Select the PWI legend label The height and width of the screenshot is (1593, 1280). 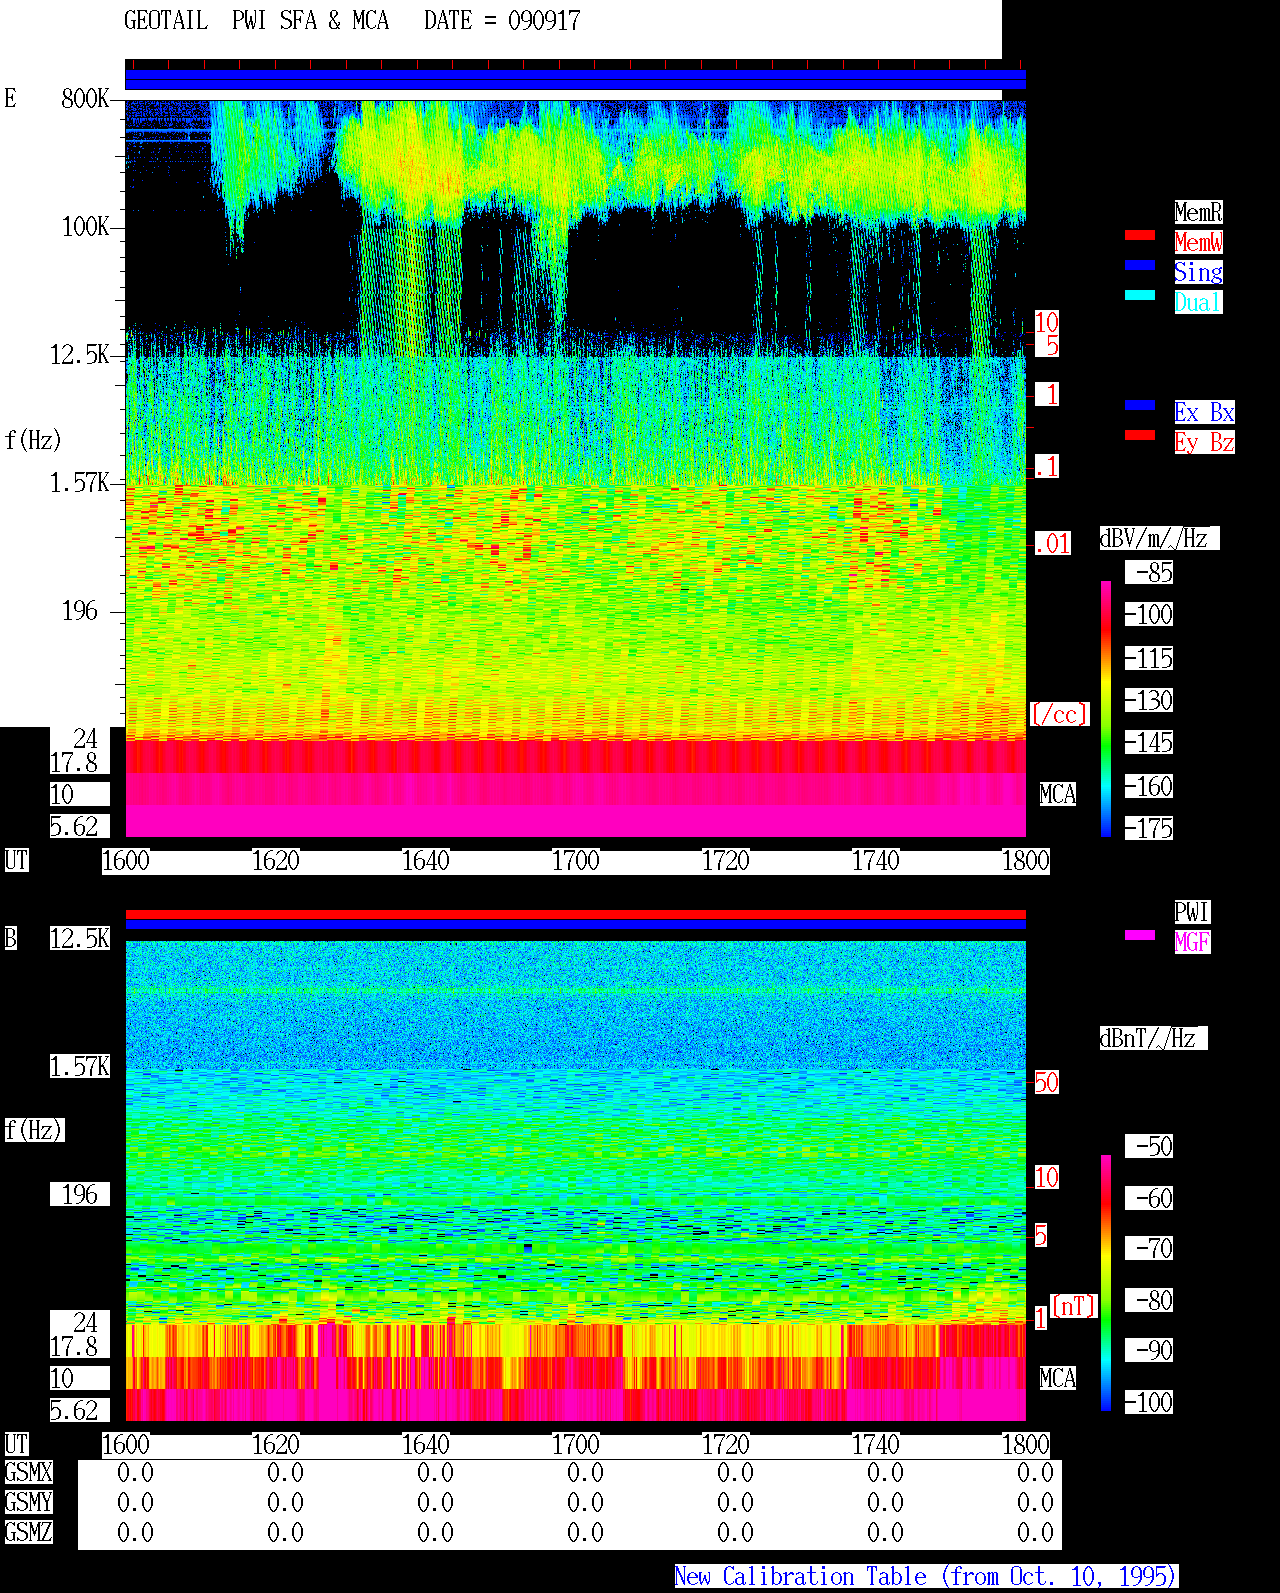coord(1192,912)
